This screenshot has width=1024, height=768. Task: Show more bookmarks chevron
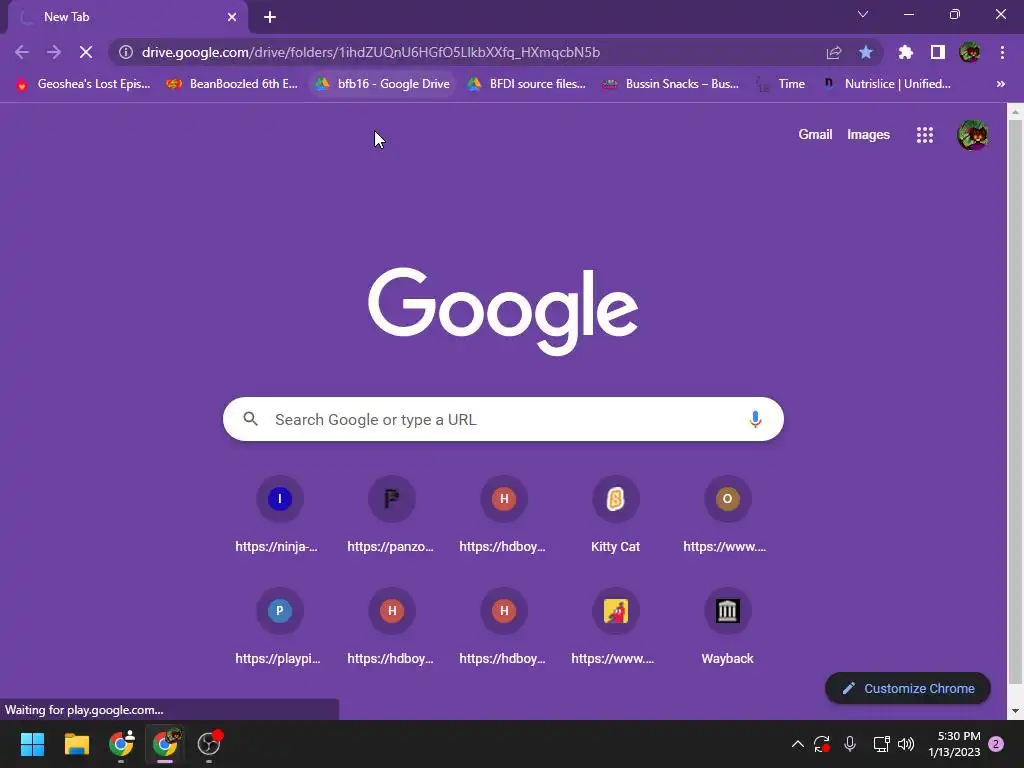point(1000,84)
